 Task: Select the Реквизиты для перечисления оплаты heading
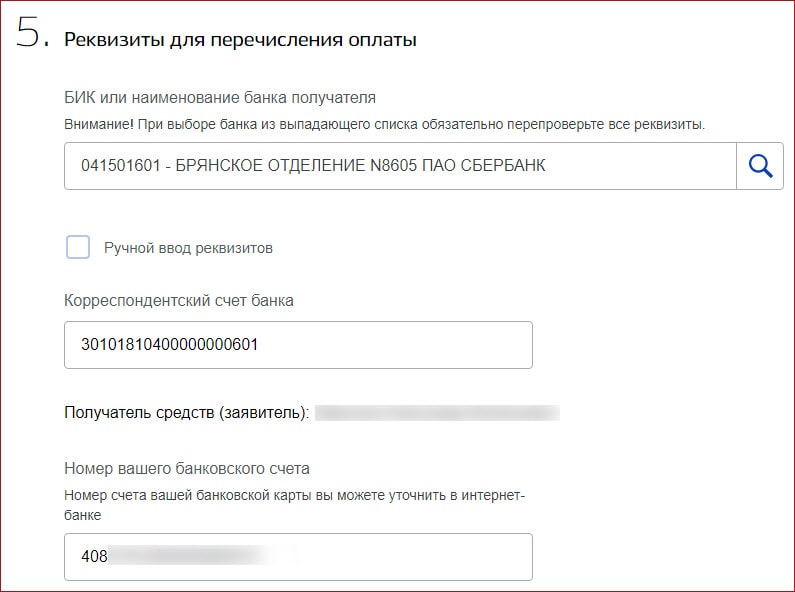[240, 40]
